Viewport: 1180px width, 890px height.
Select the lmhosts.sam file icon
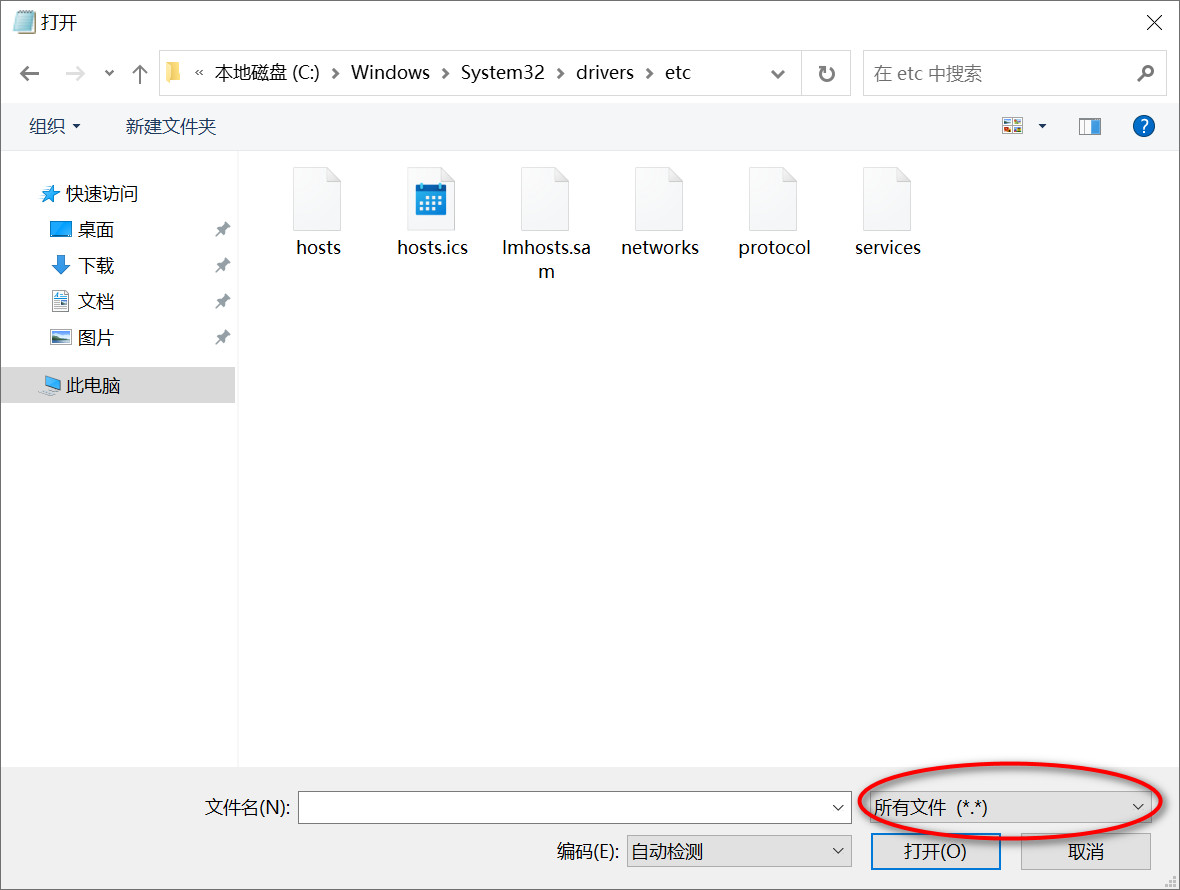click(x=545, y=199)
